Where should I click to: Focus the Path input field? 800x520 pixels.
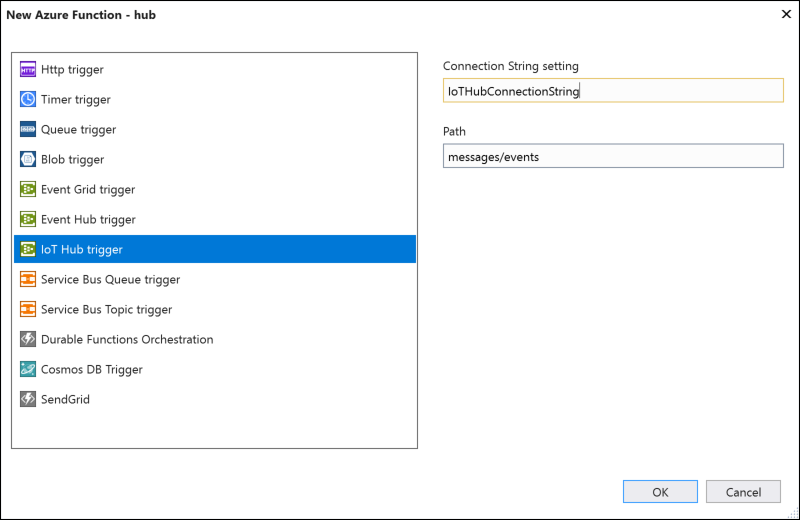point(613,156)
